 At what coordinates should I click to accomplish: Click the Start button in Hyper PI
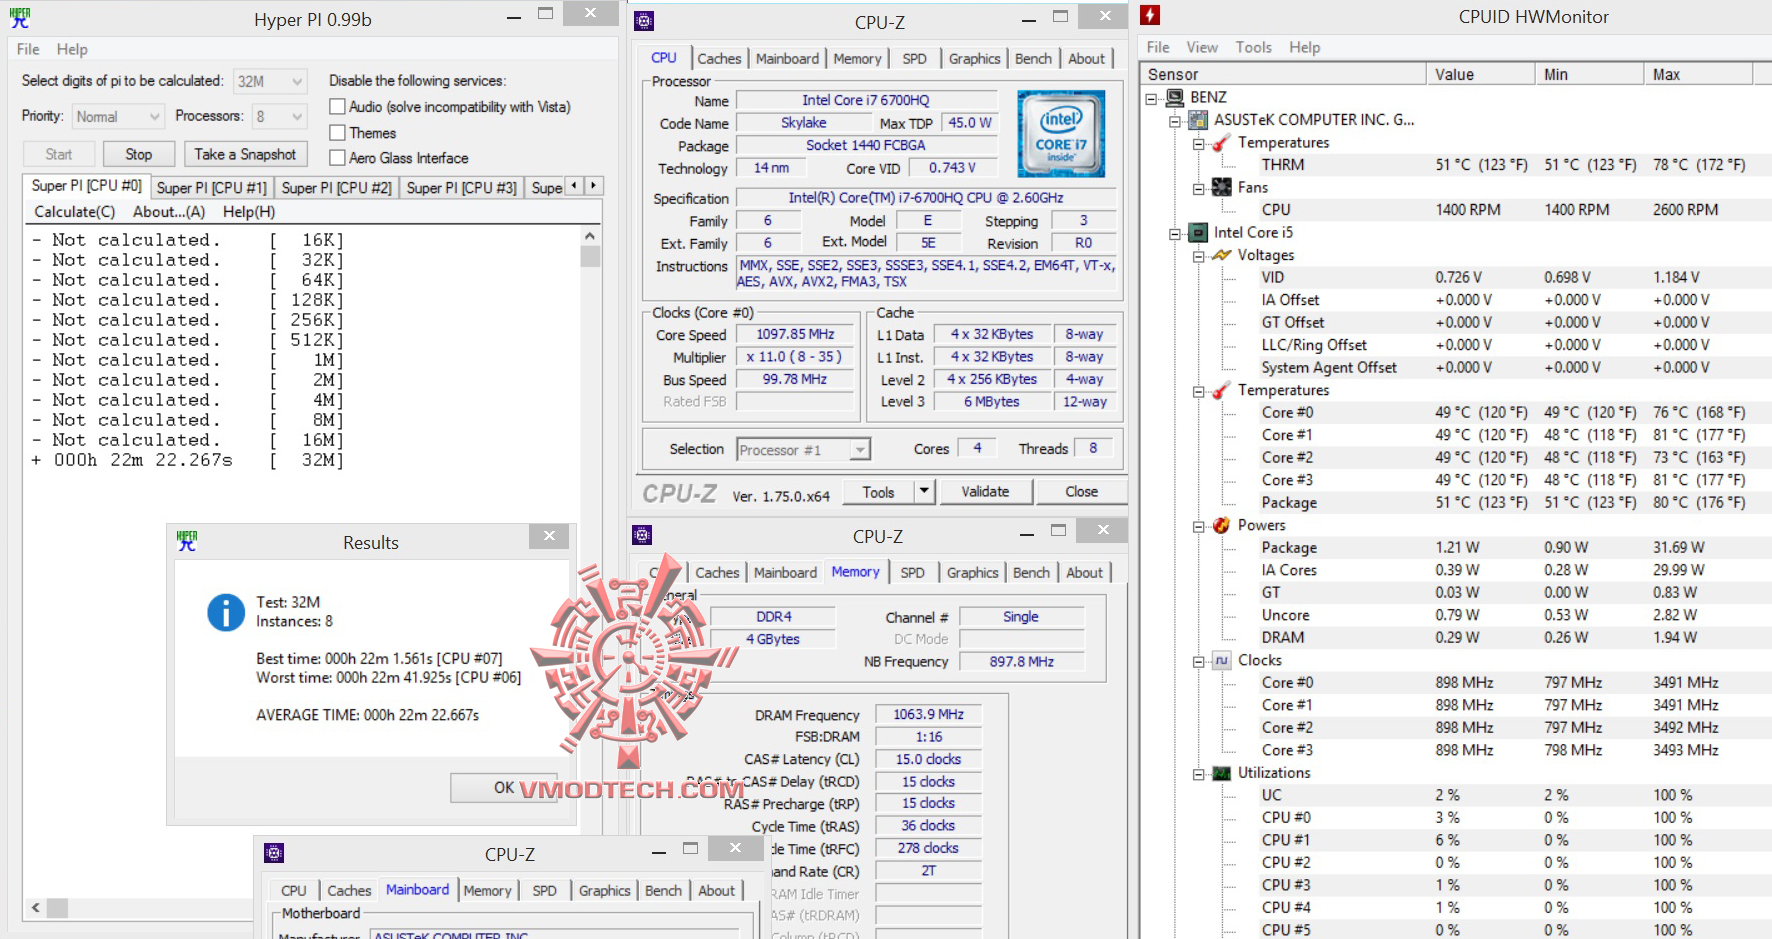point(59,154)
